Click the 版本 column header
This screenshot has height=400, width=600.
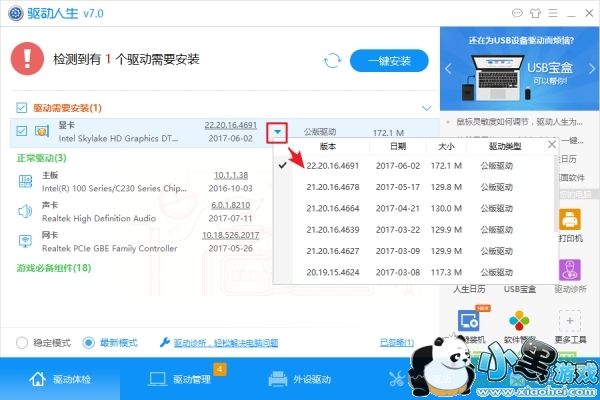(328, 146)
